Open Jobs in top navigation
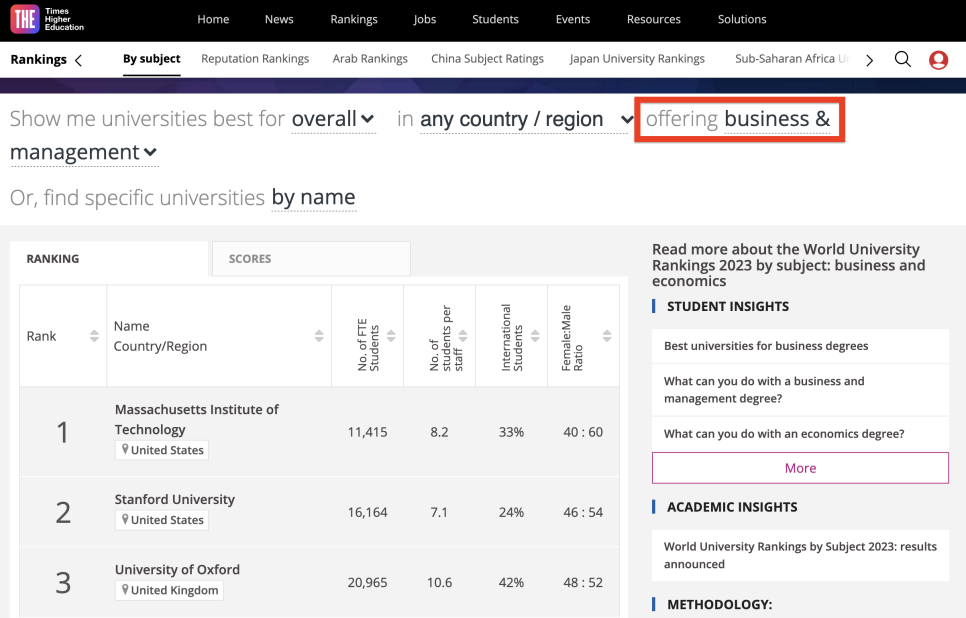This screenshot has width=966, height=618. point(424,19)
